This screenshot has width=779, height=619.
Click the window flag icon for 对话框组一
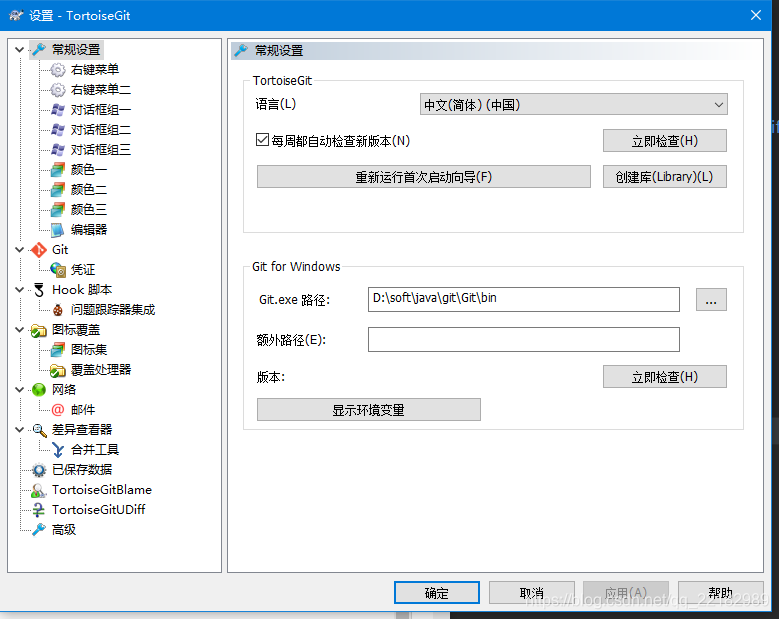coord(58,110)
